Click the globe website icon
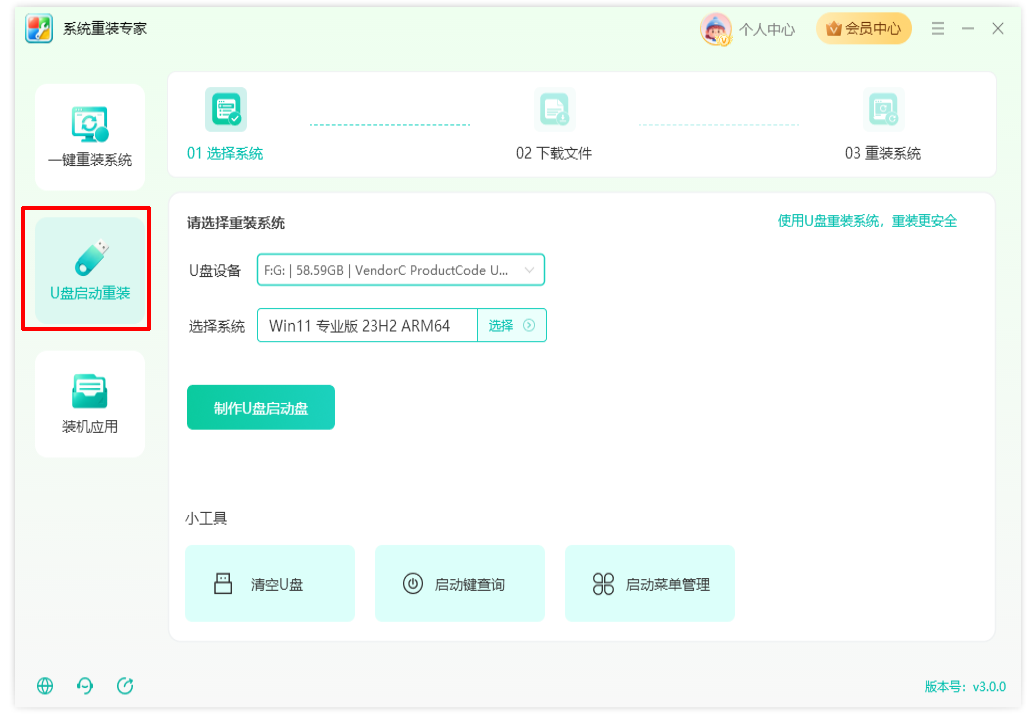Image resolution: width=1033 pixels, height=721 pixels. click(45, 686)
